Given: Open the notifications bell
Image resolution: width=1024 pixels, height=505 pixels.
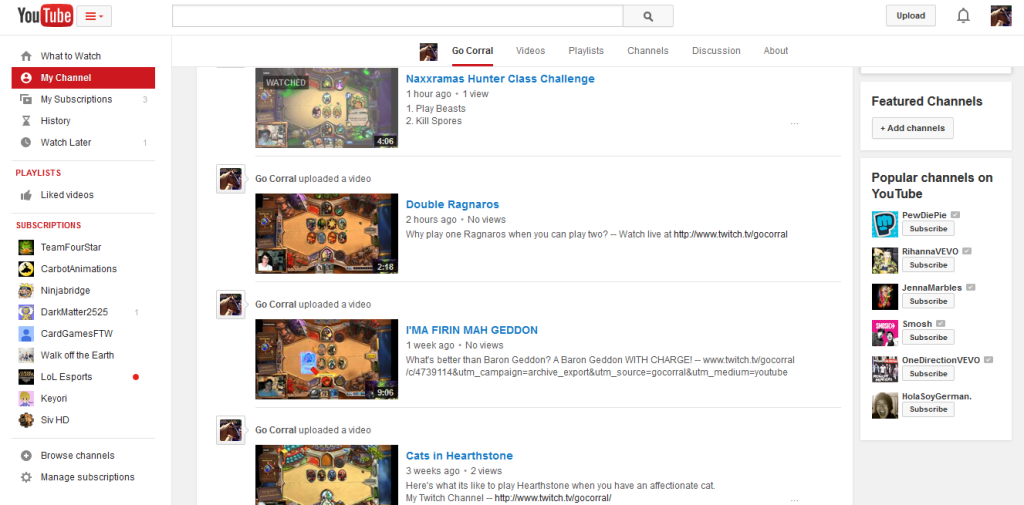Looking at the screenshot, I should (963, 16).
